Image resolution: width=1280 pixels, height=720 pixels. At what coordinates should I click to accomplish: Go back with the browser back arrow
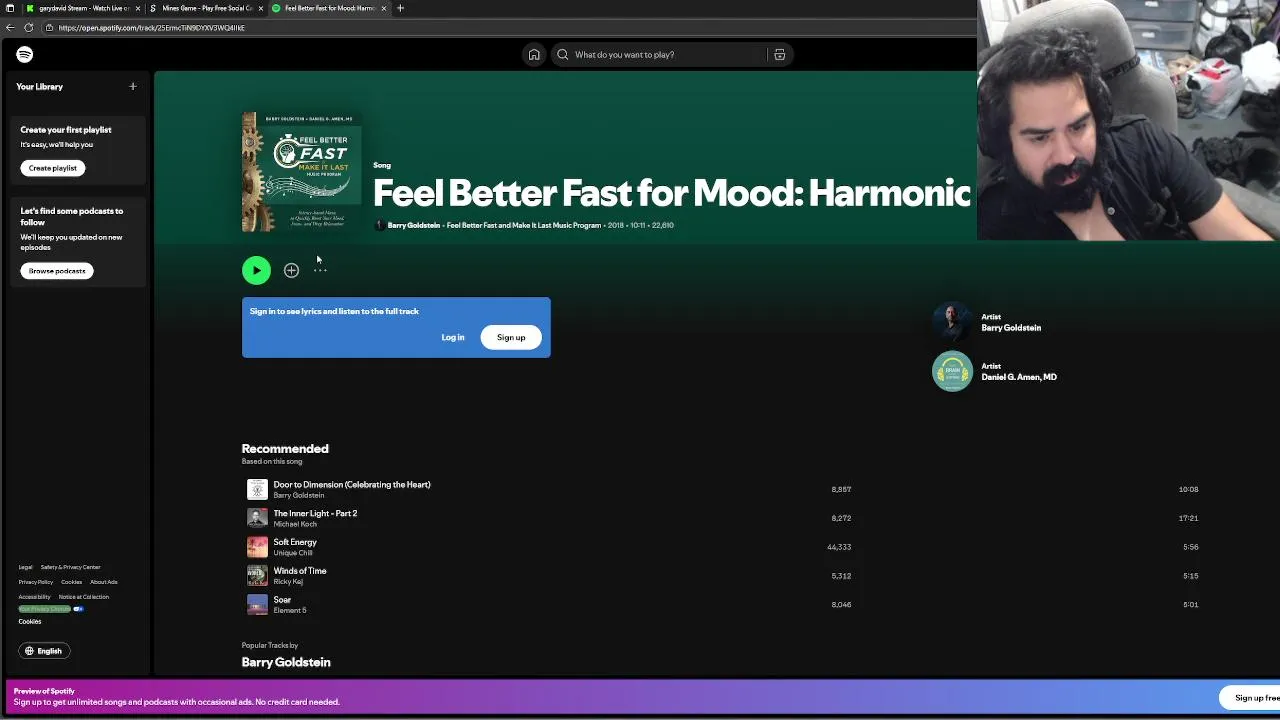click(x=10, y=28)
